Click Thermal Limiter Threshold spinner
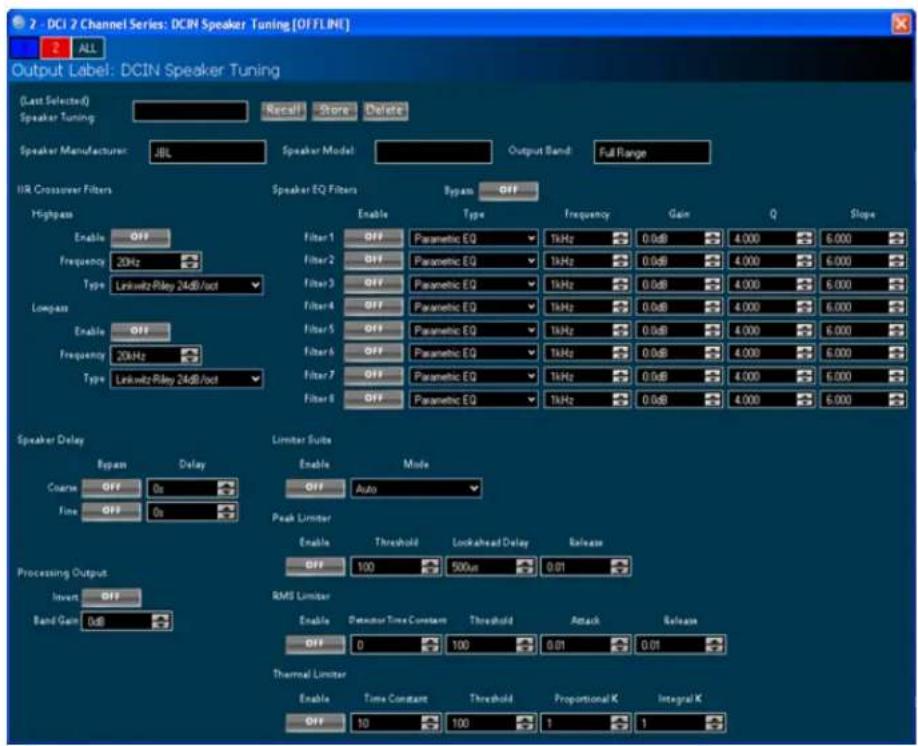 pyautogui.click(x=525, y=723)
